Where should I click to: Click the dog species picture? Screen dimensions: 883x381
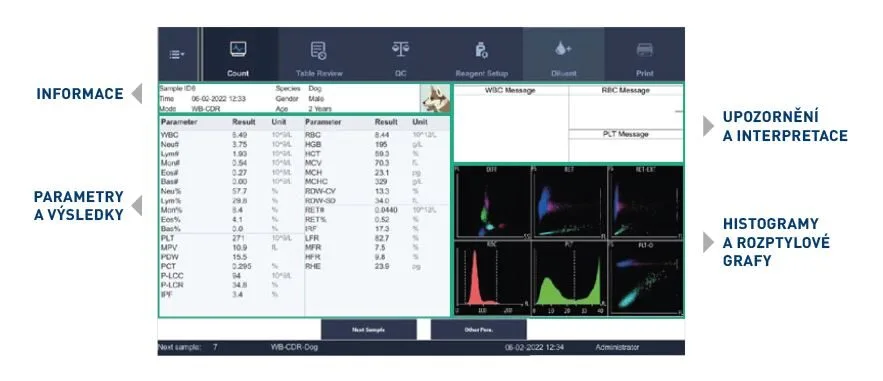tap(435, 98)
